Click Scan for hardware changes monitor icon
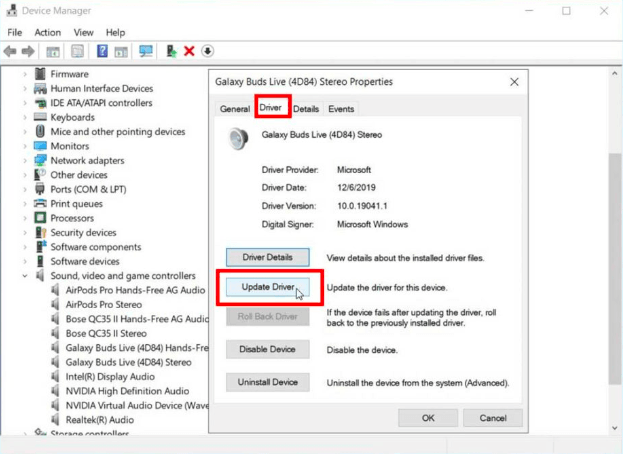The height and width of the screenshot is (454, 623). click(x=146, y=51)
